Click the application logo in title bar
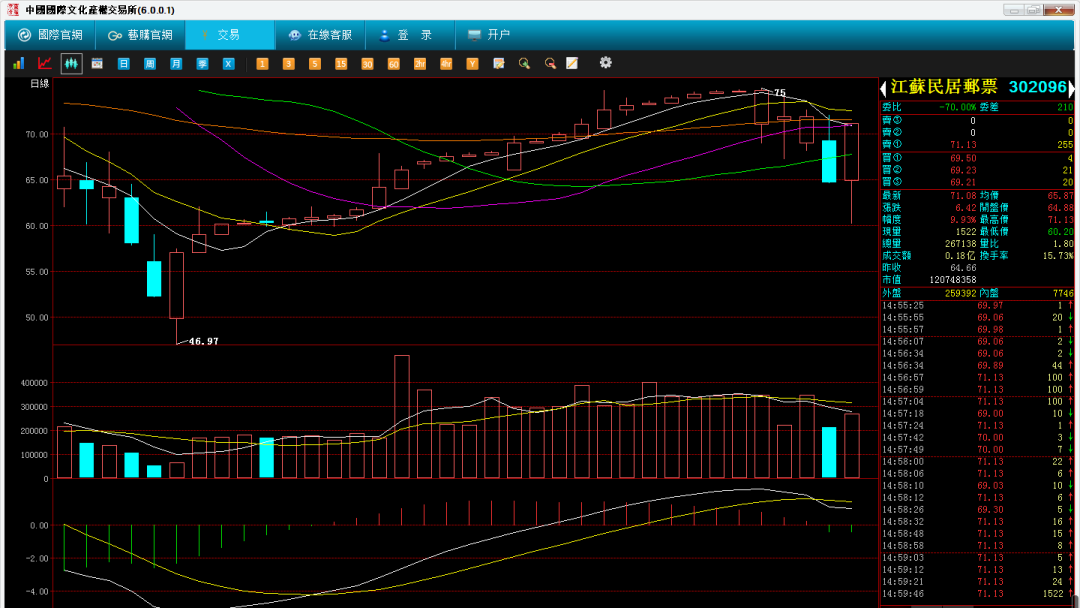The image size is (1080, 608). (x=13, y=10)
